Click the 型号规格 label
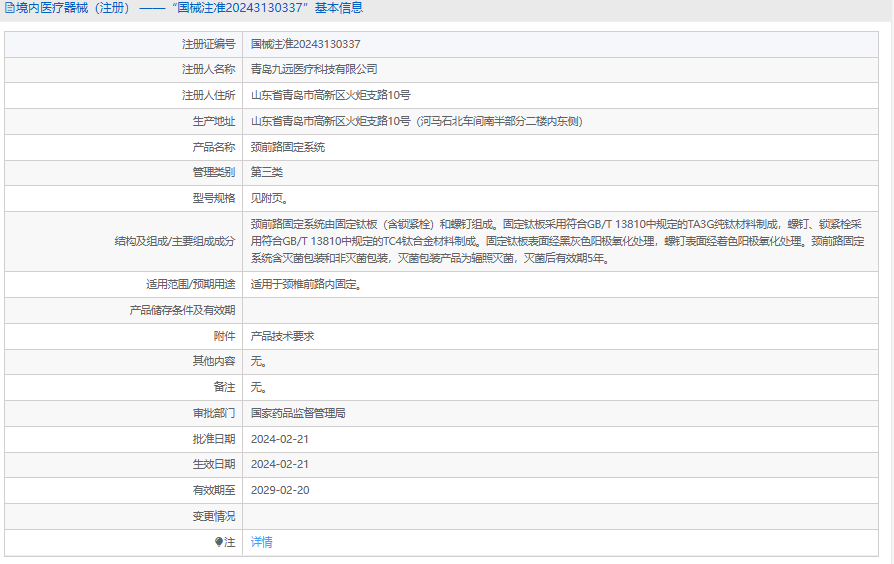The height and width of the screenshot is (564, 894). click(x=214, y=198)
